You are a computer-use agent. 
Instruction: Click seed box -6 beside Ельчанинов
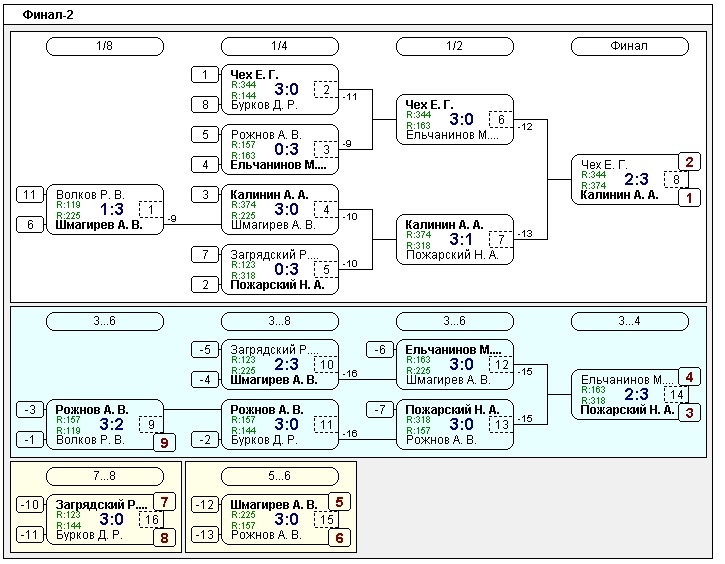379,350
